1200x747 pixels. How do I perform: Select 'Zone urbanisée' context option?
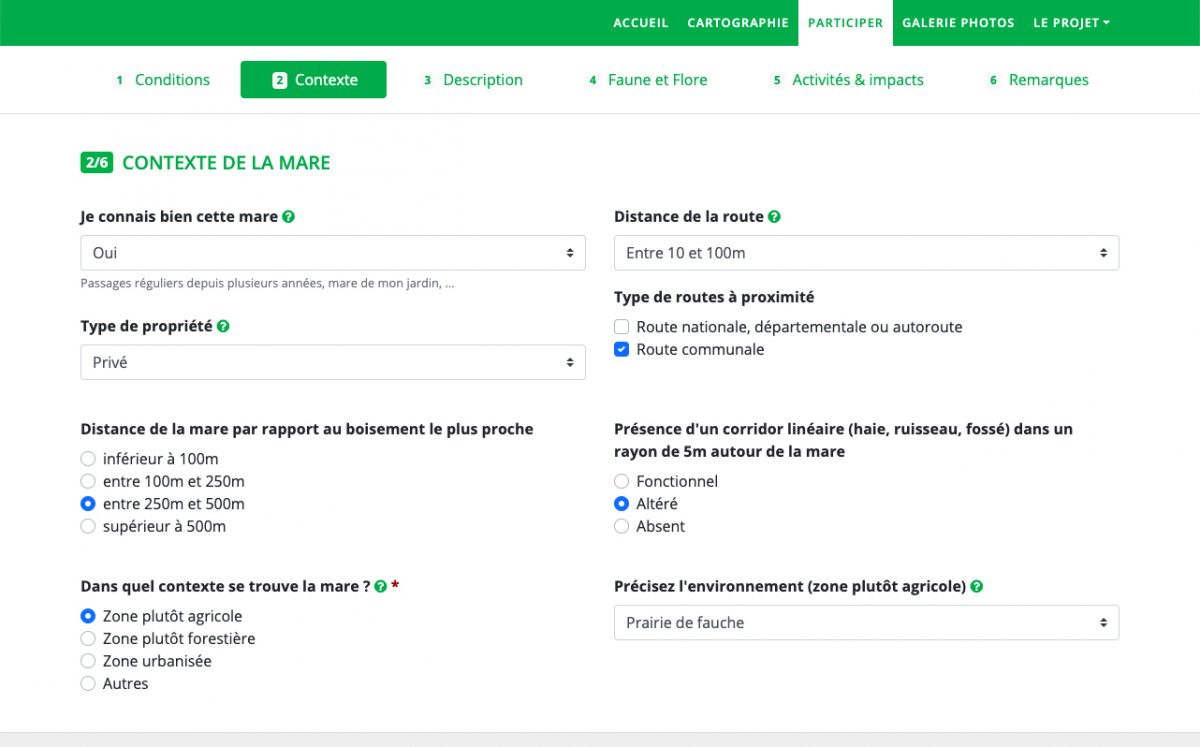tap(88, 662)
